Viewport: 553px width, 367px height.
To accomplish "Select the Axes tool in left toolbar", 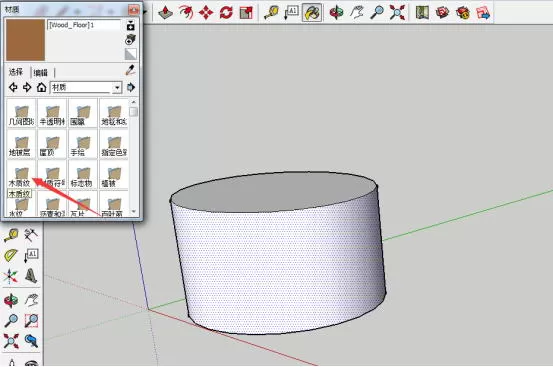I will pos(11,276).
